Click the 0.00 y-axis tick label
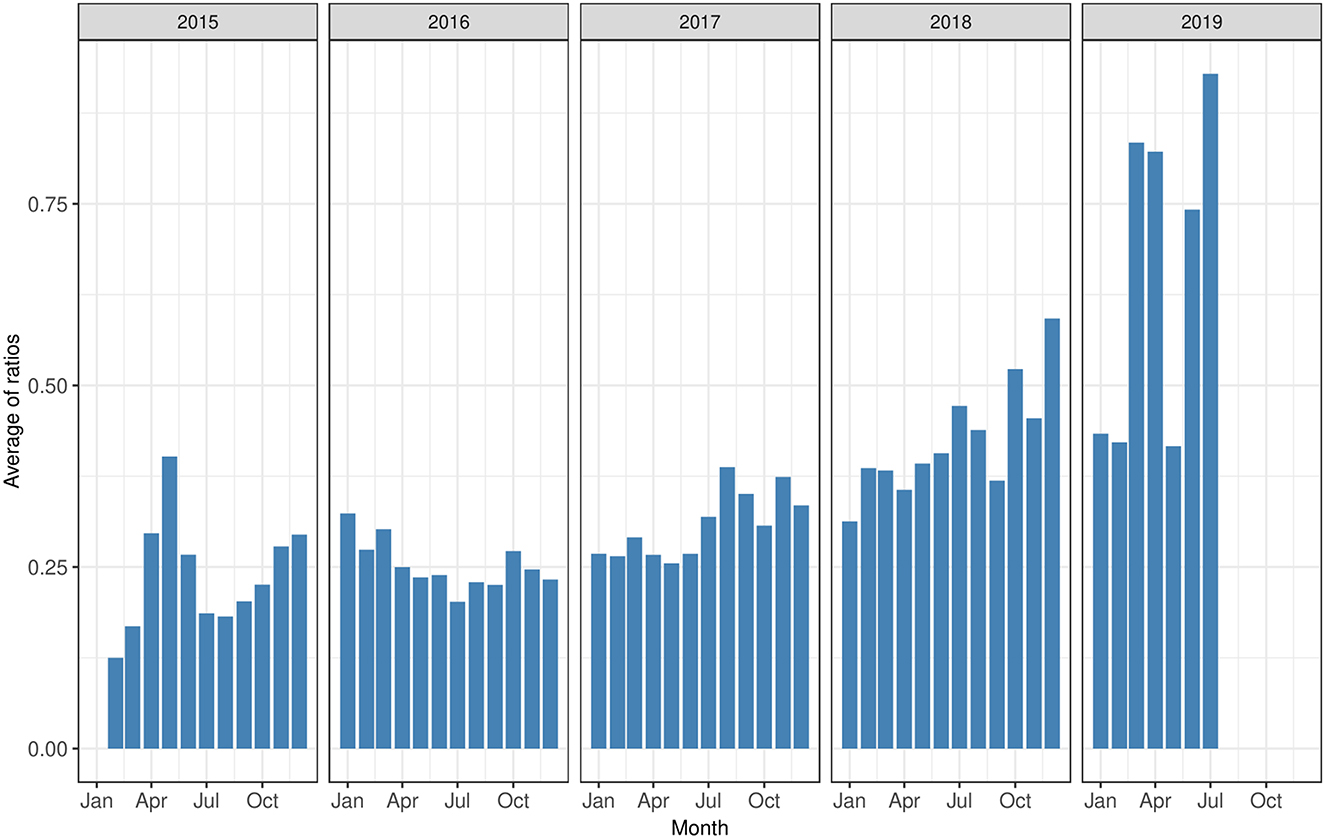This screenshot has width=1325, height=839. coord(48,749)
